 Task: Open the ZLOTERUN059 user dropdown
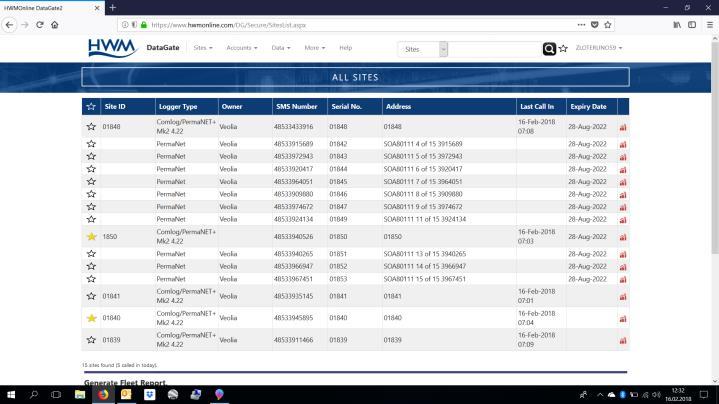coord(598,48)
